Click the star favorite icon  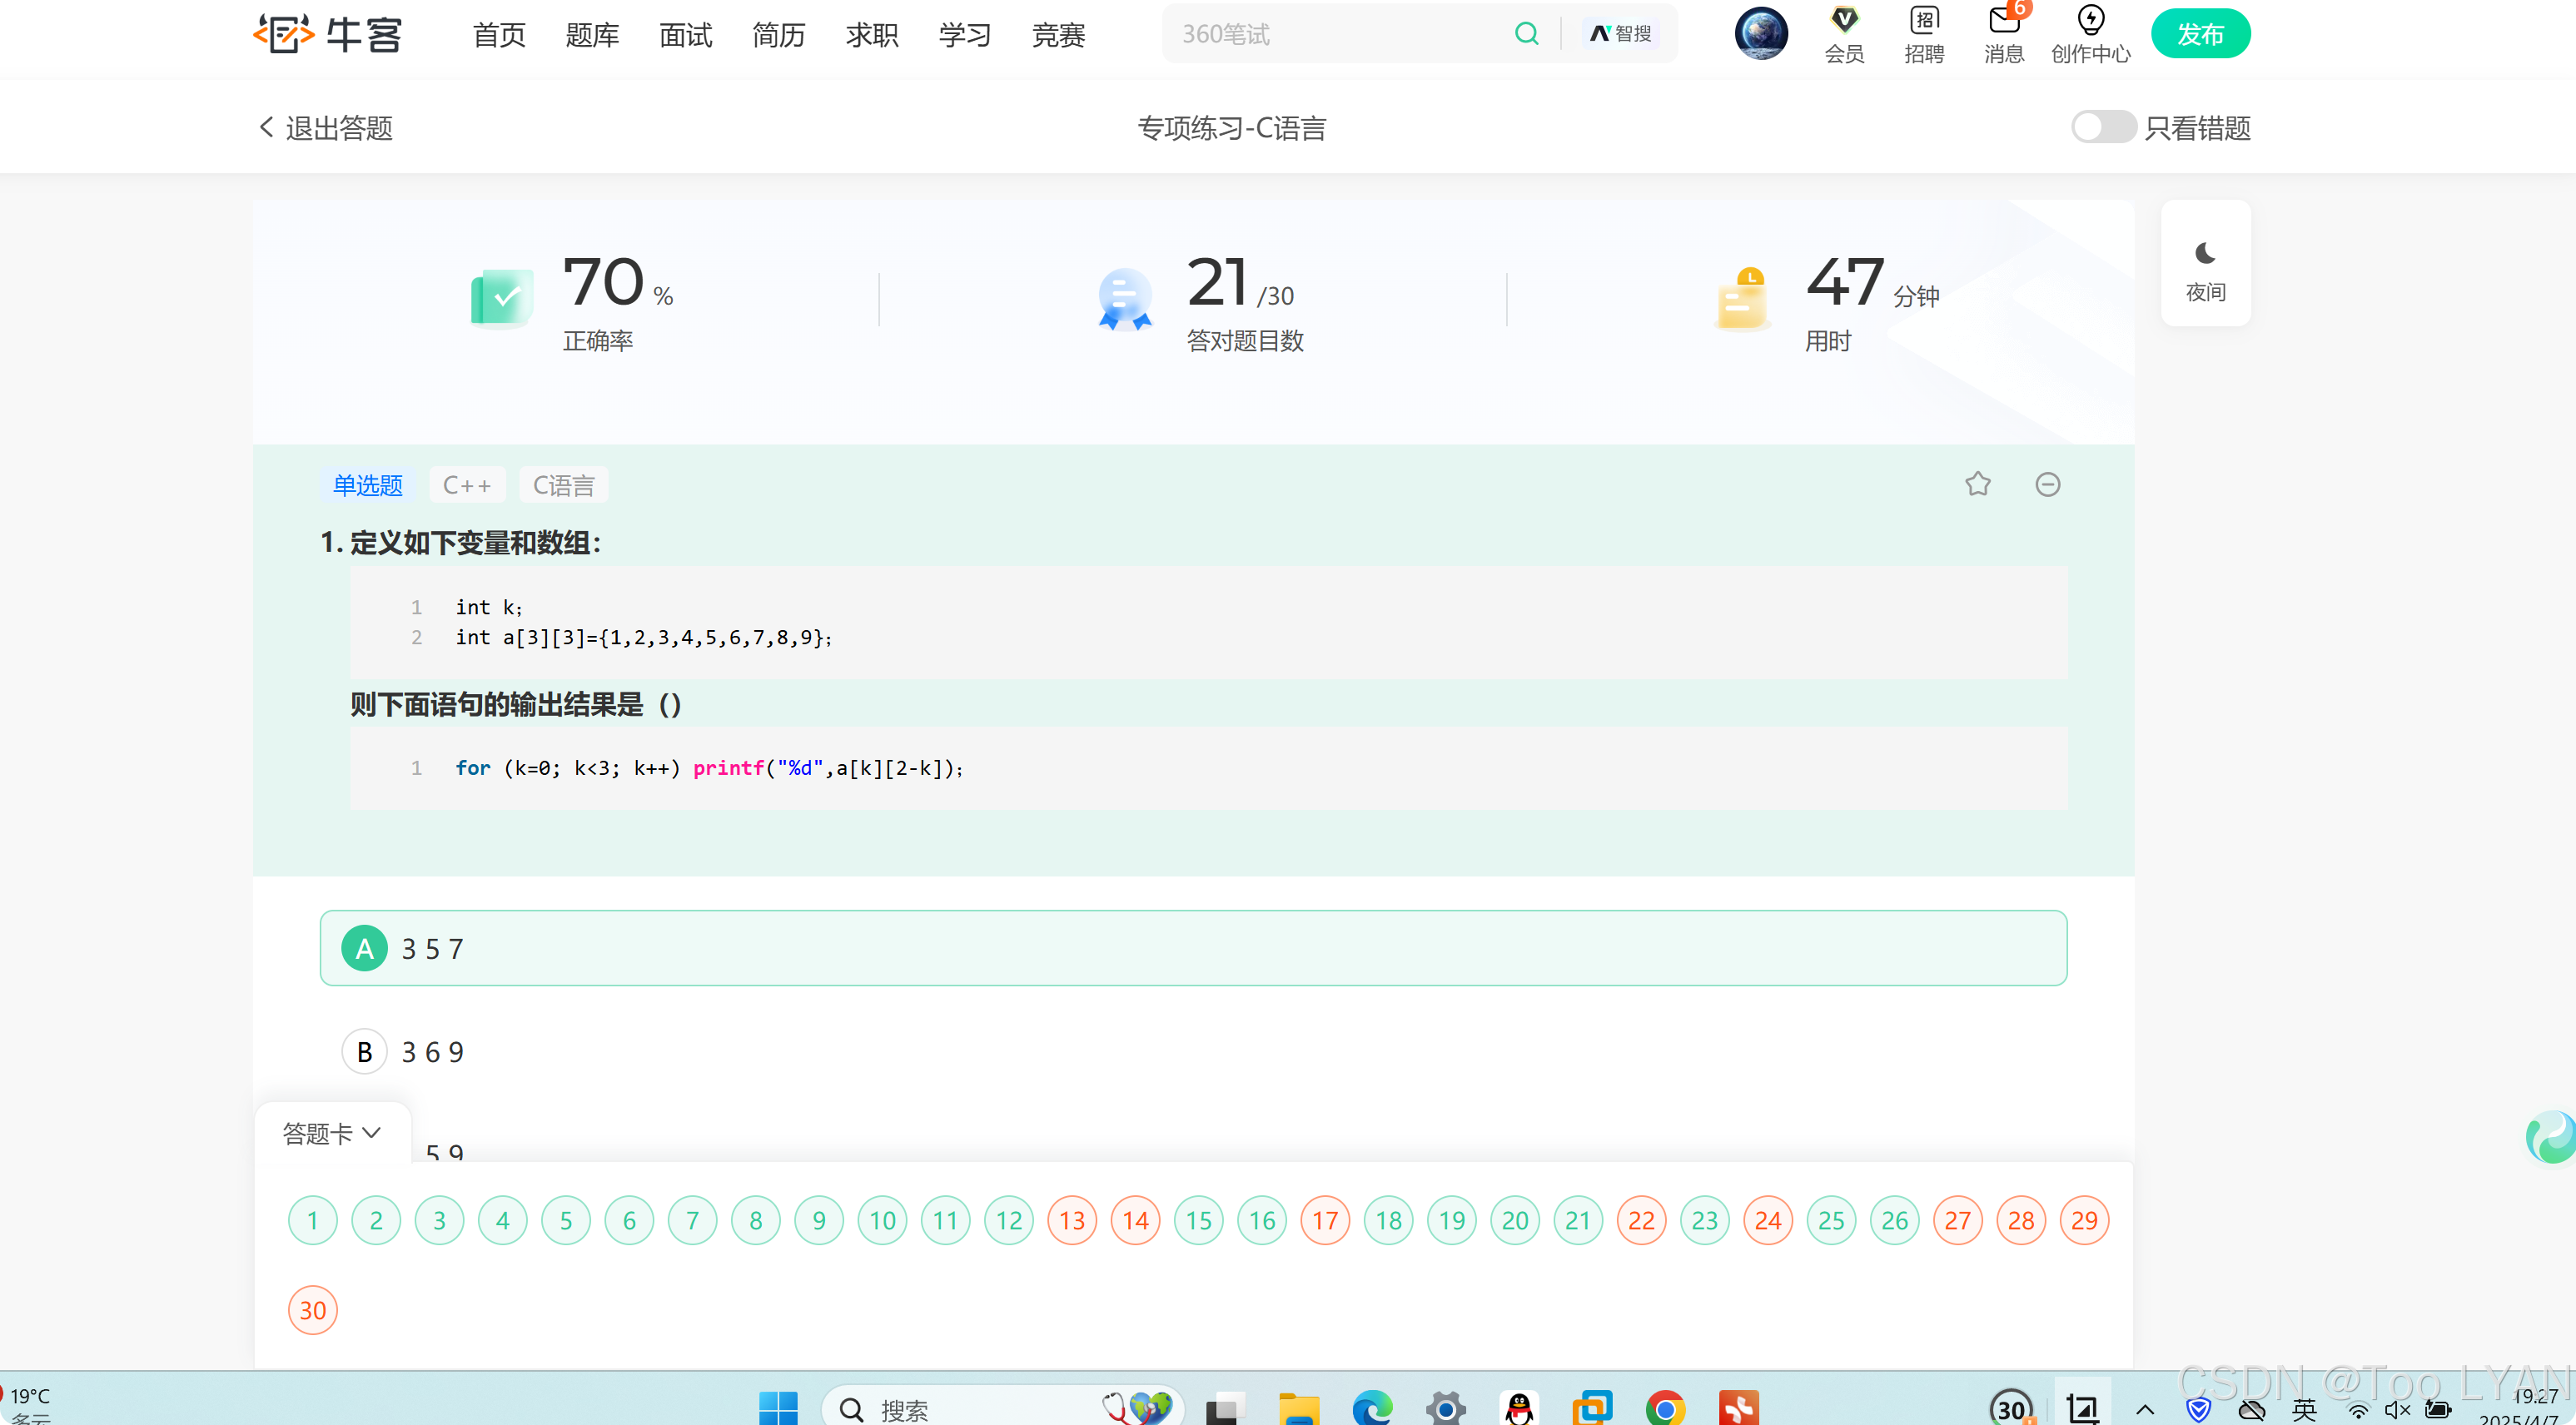click(1977, 484)
